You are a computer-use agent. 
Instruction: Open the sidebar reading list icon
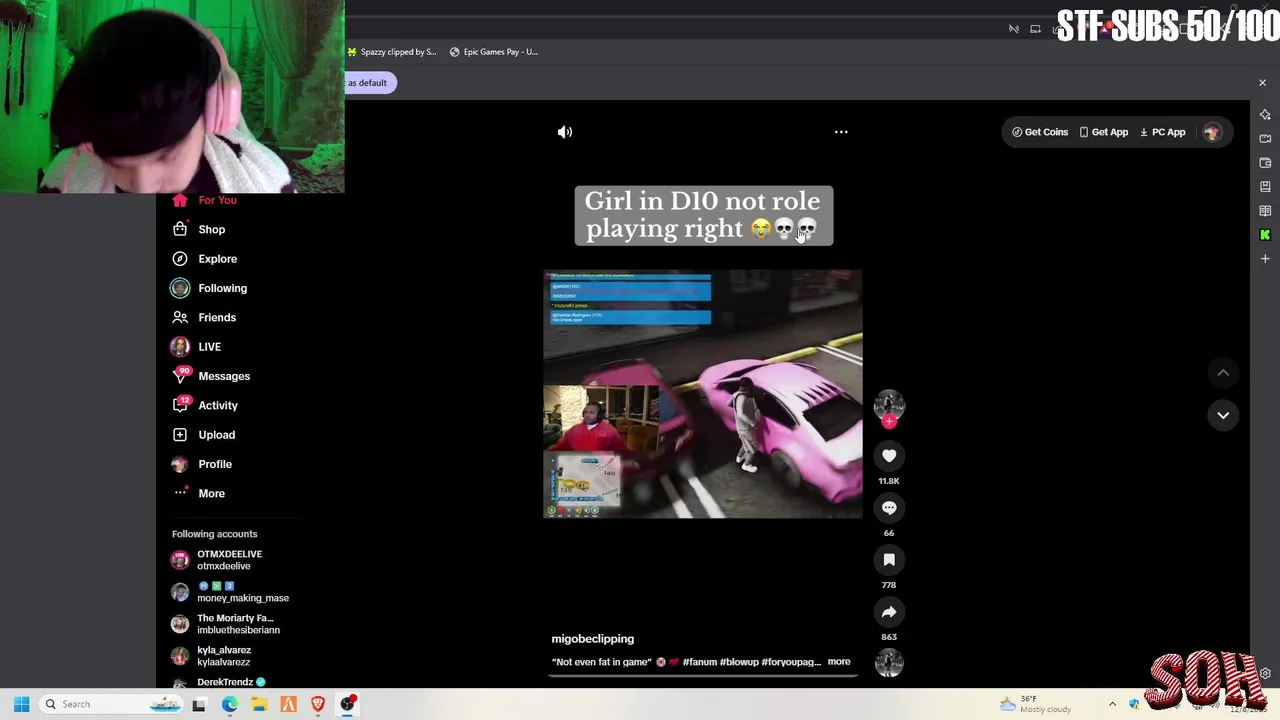coord(1265,211)
